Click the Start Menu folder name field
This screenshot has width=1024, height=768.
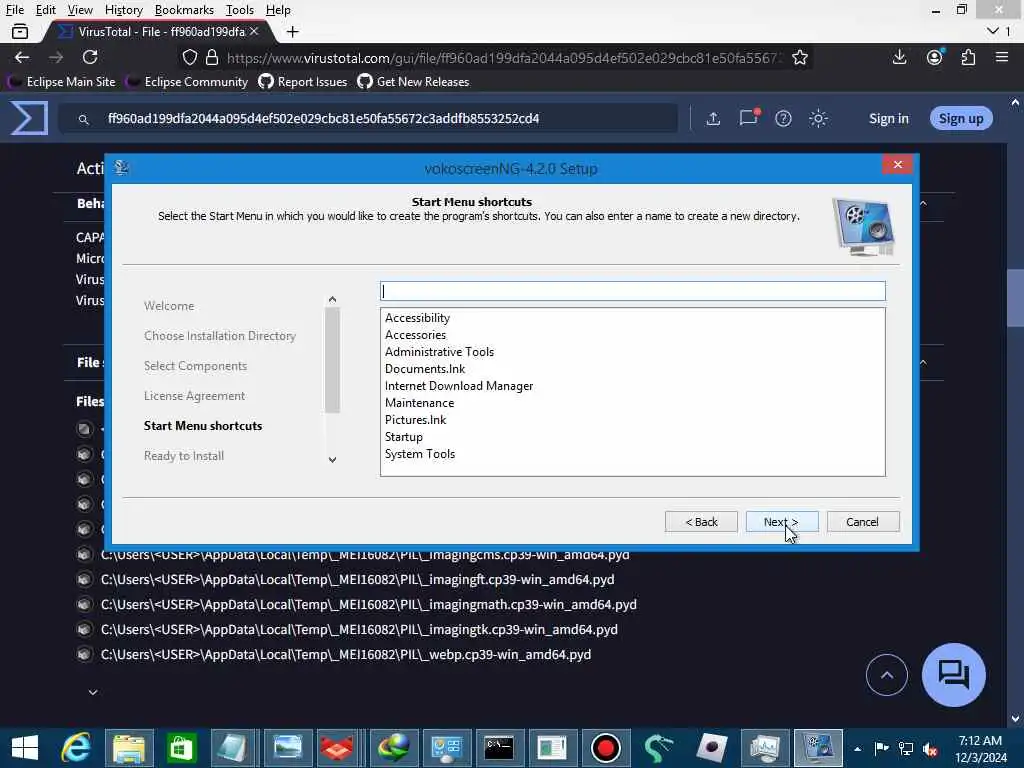click(632, 291)
